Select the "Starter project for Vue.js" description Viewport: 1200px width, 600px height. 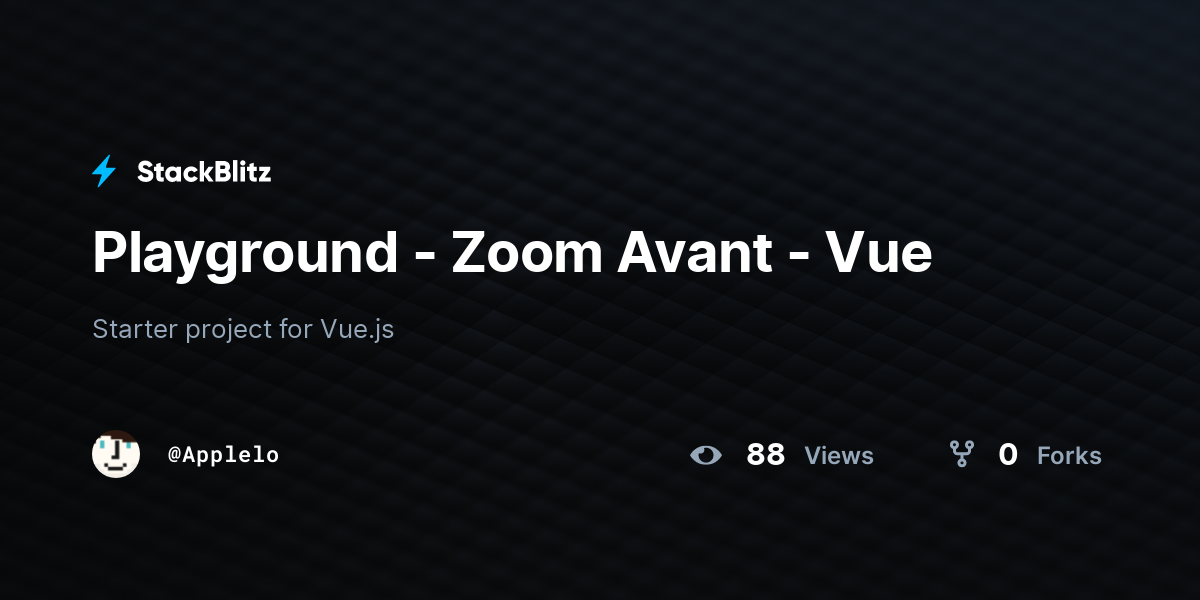click(x=243, y=329)
